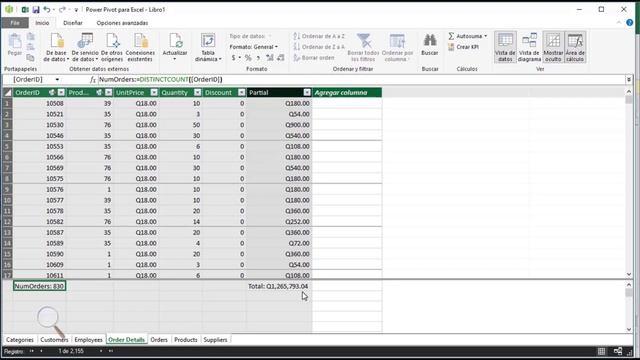Toggle Área de cálculo

(575, 47)
